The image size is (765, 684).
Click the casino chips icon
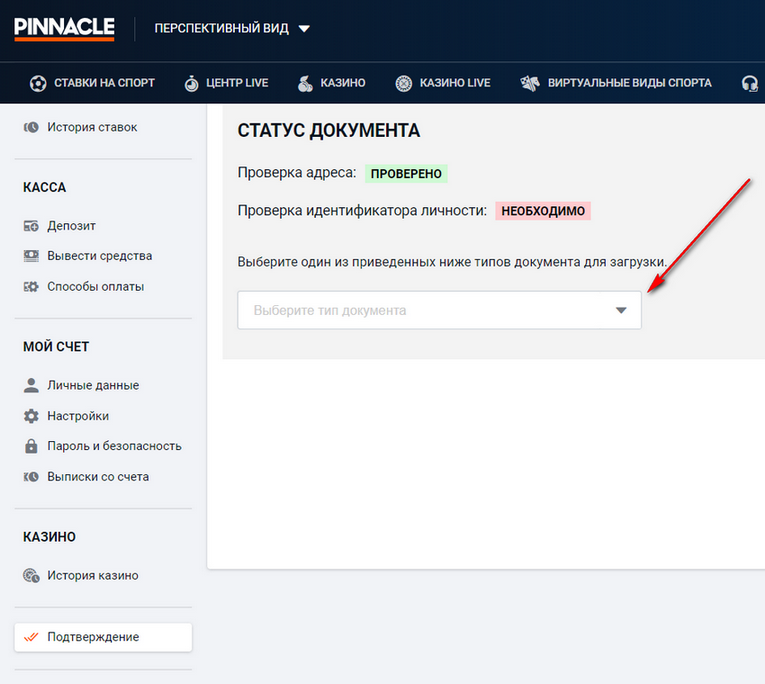(x=305, y=83)
